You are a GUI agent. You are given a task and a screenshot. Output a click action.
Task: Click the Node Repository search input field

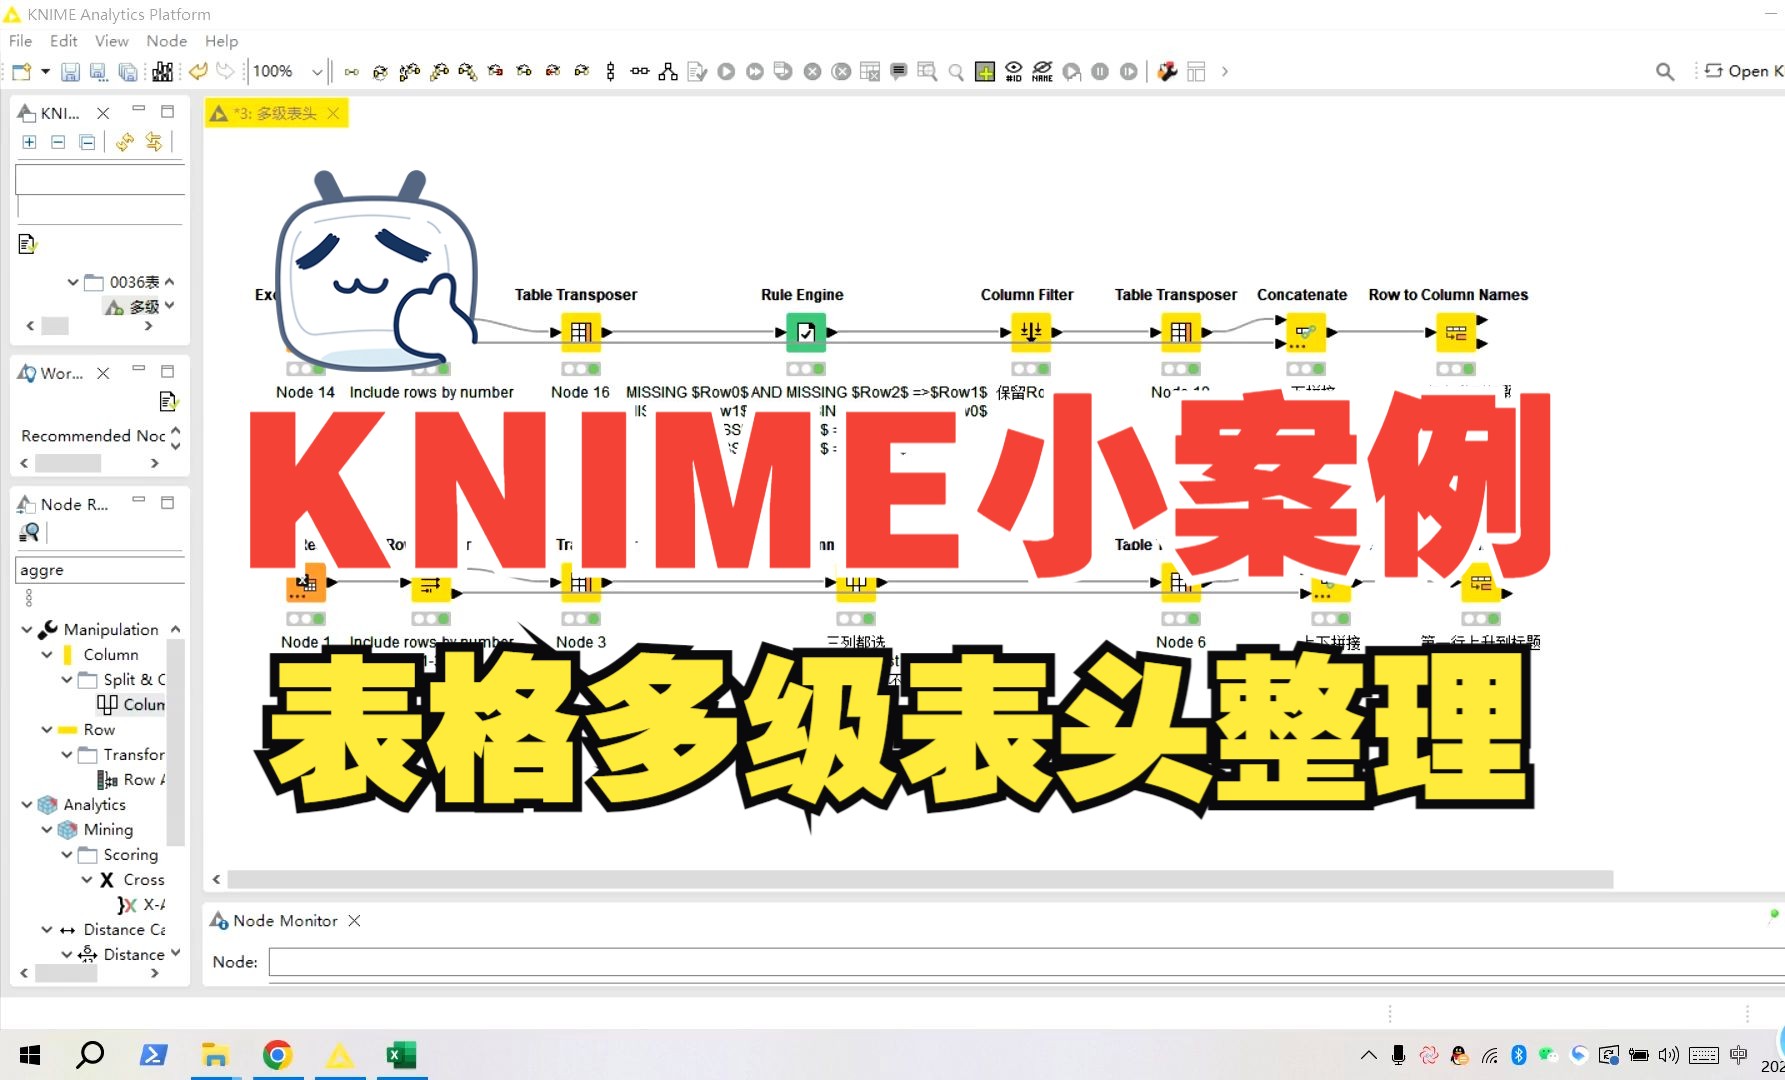coord(100,570)
